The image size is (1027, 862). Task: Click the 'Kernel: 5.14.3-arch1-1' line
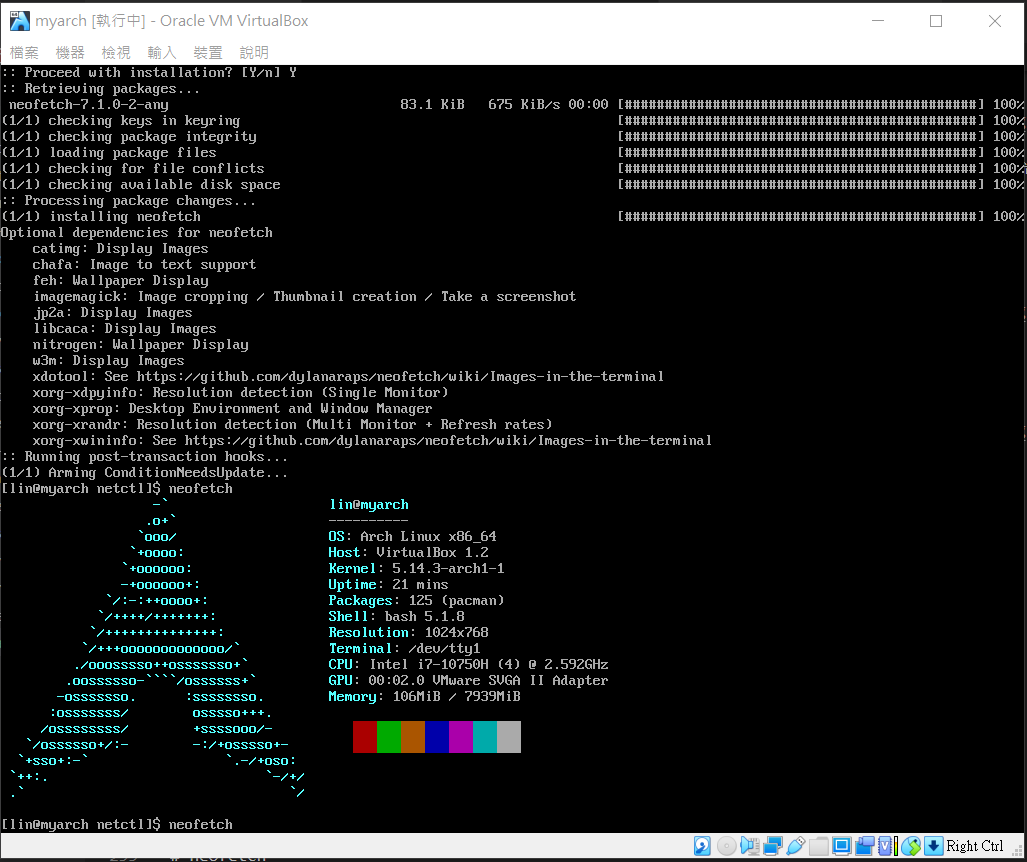[x=417, y=569]
